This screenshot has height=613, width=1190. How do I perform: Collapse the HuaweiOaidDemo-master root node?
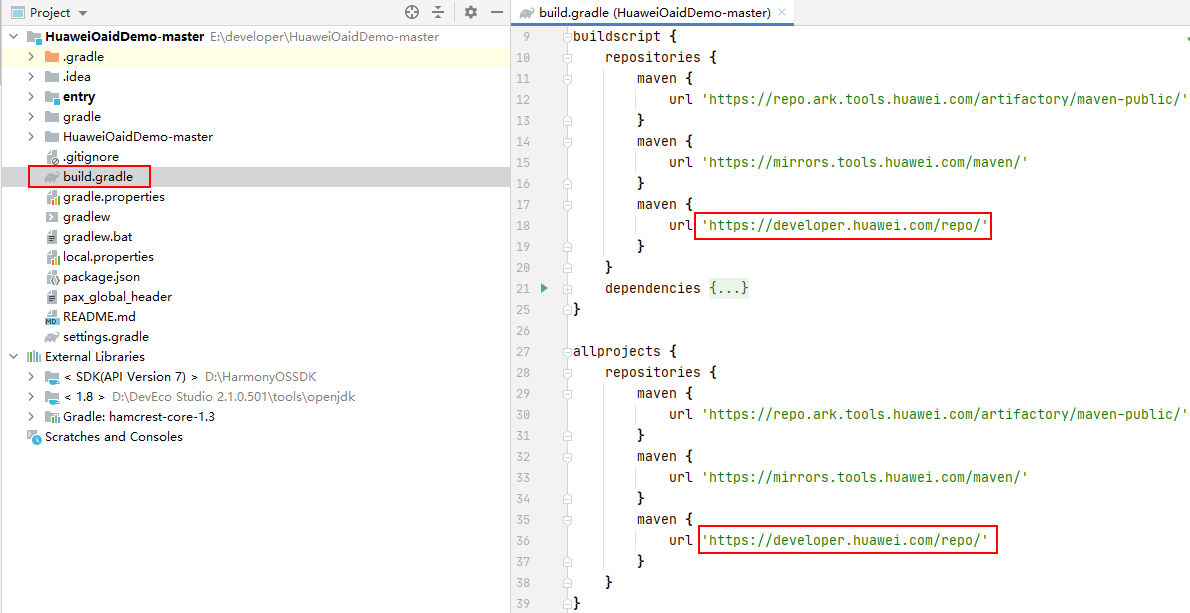pyautogui.click(x=13, y=37)
